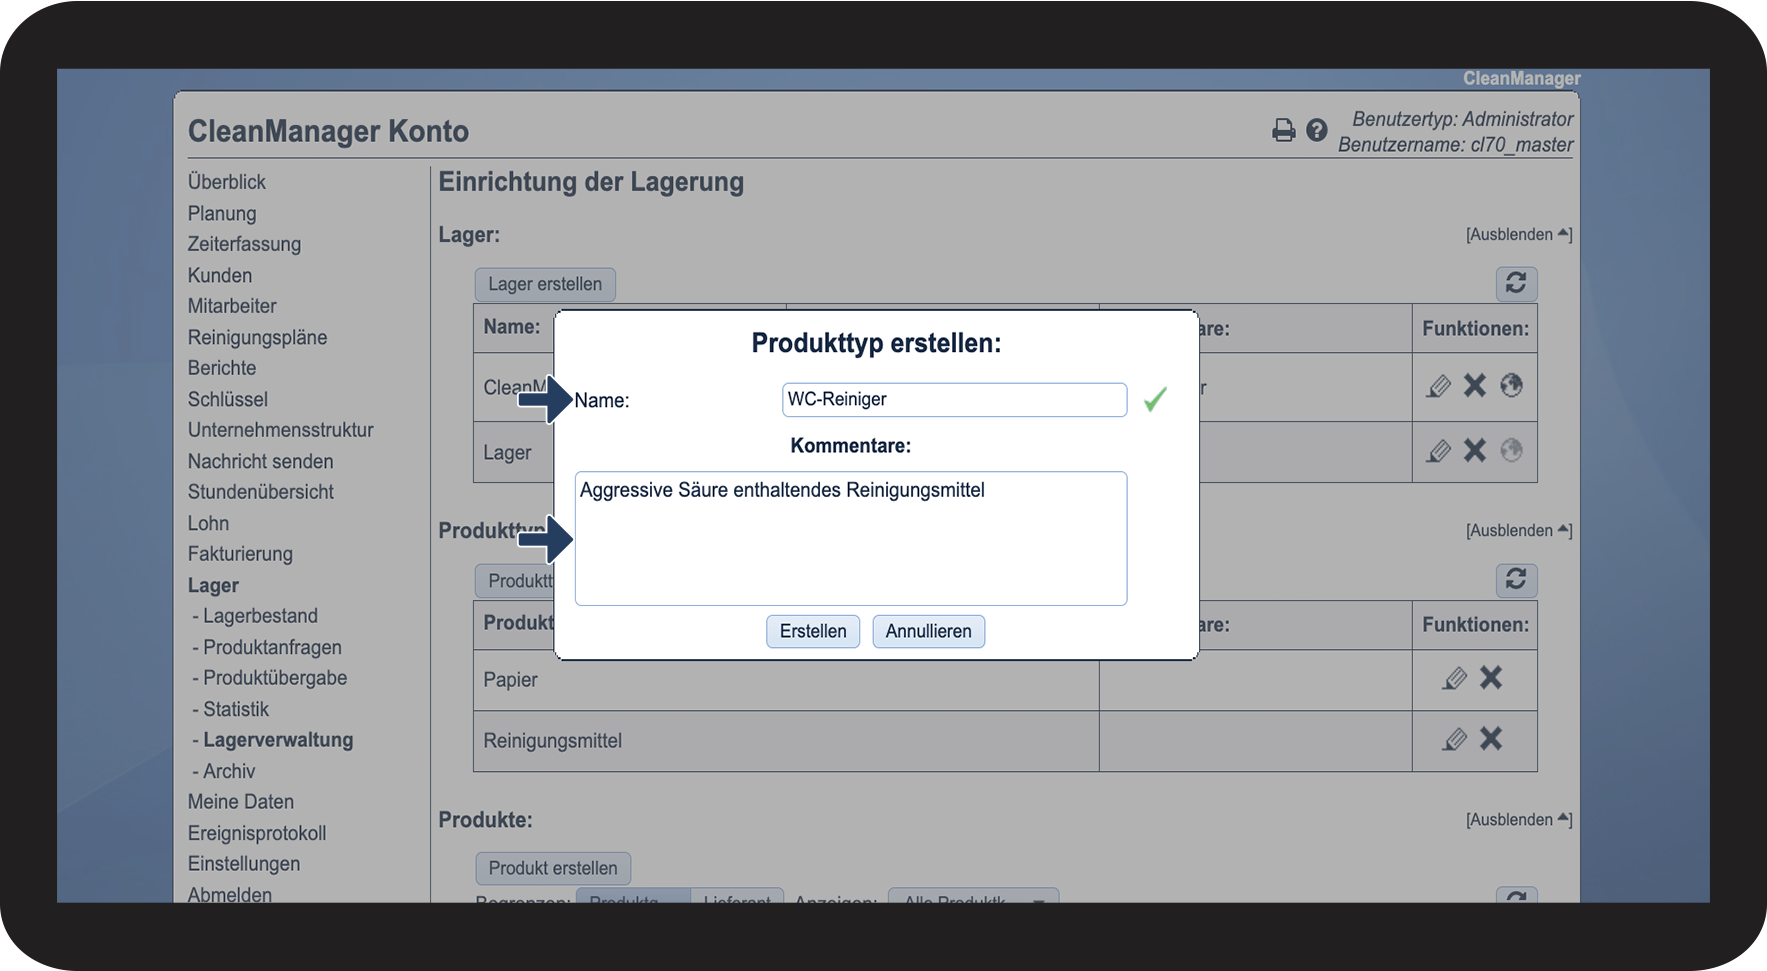This screenshot has width=1767, height=971.
Task: Open the help question mark icon
Action: point(1317,130)
